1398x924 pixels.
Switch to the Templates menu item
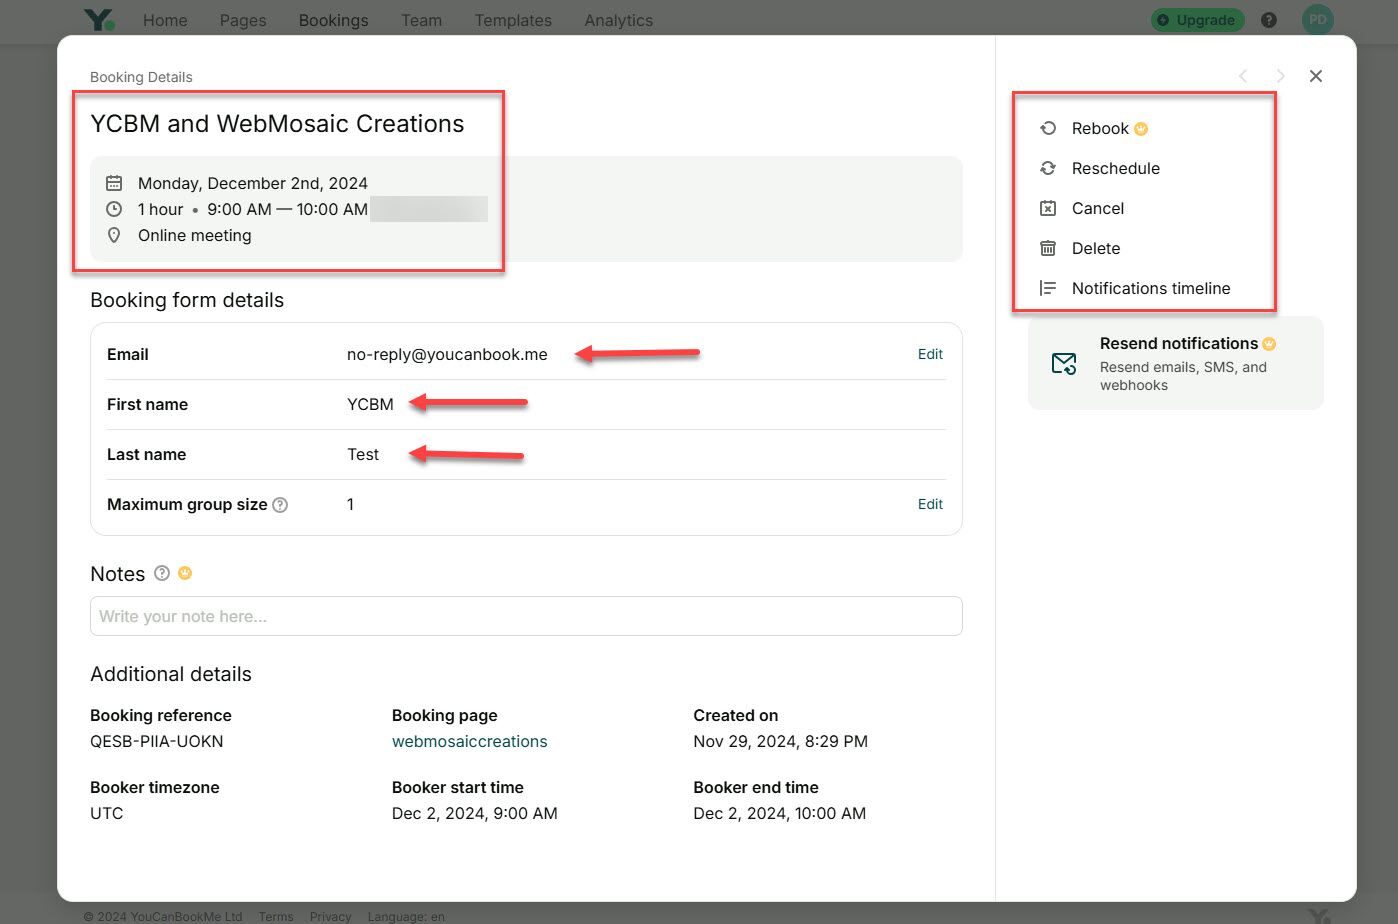tap(513, 20)
